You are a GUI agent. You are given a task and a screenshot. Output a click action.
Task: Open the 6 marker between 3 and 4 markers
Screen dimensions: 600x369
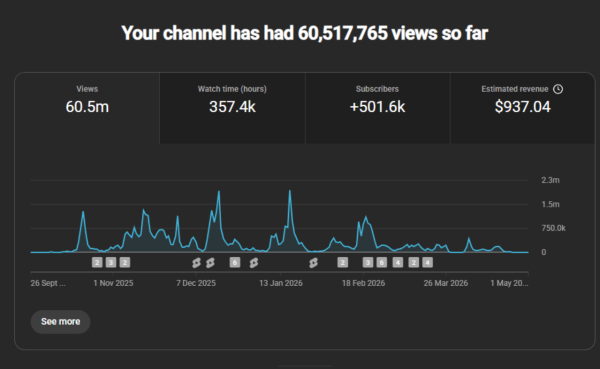[x=382, y=263]
